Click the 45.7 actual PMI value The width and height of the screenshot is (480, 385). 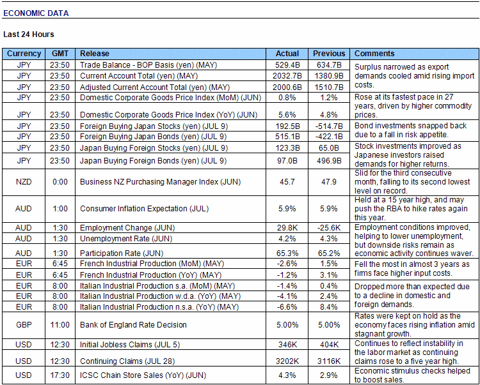pos(287,182)
